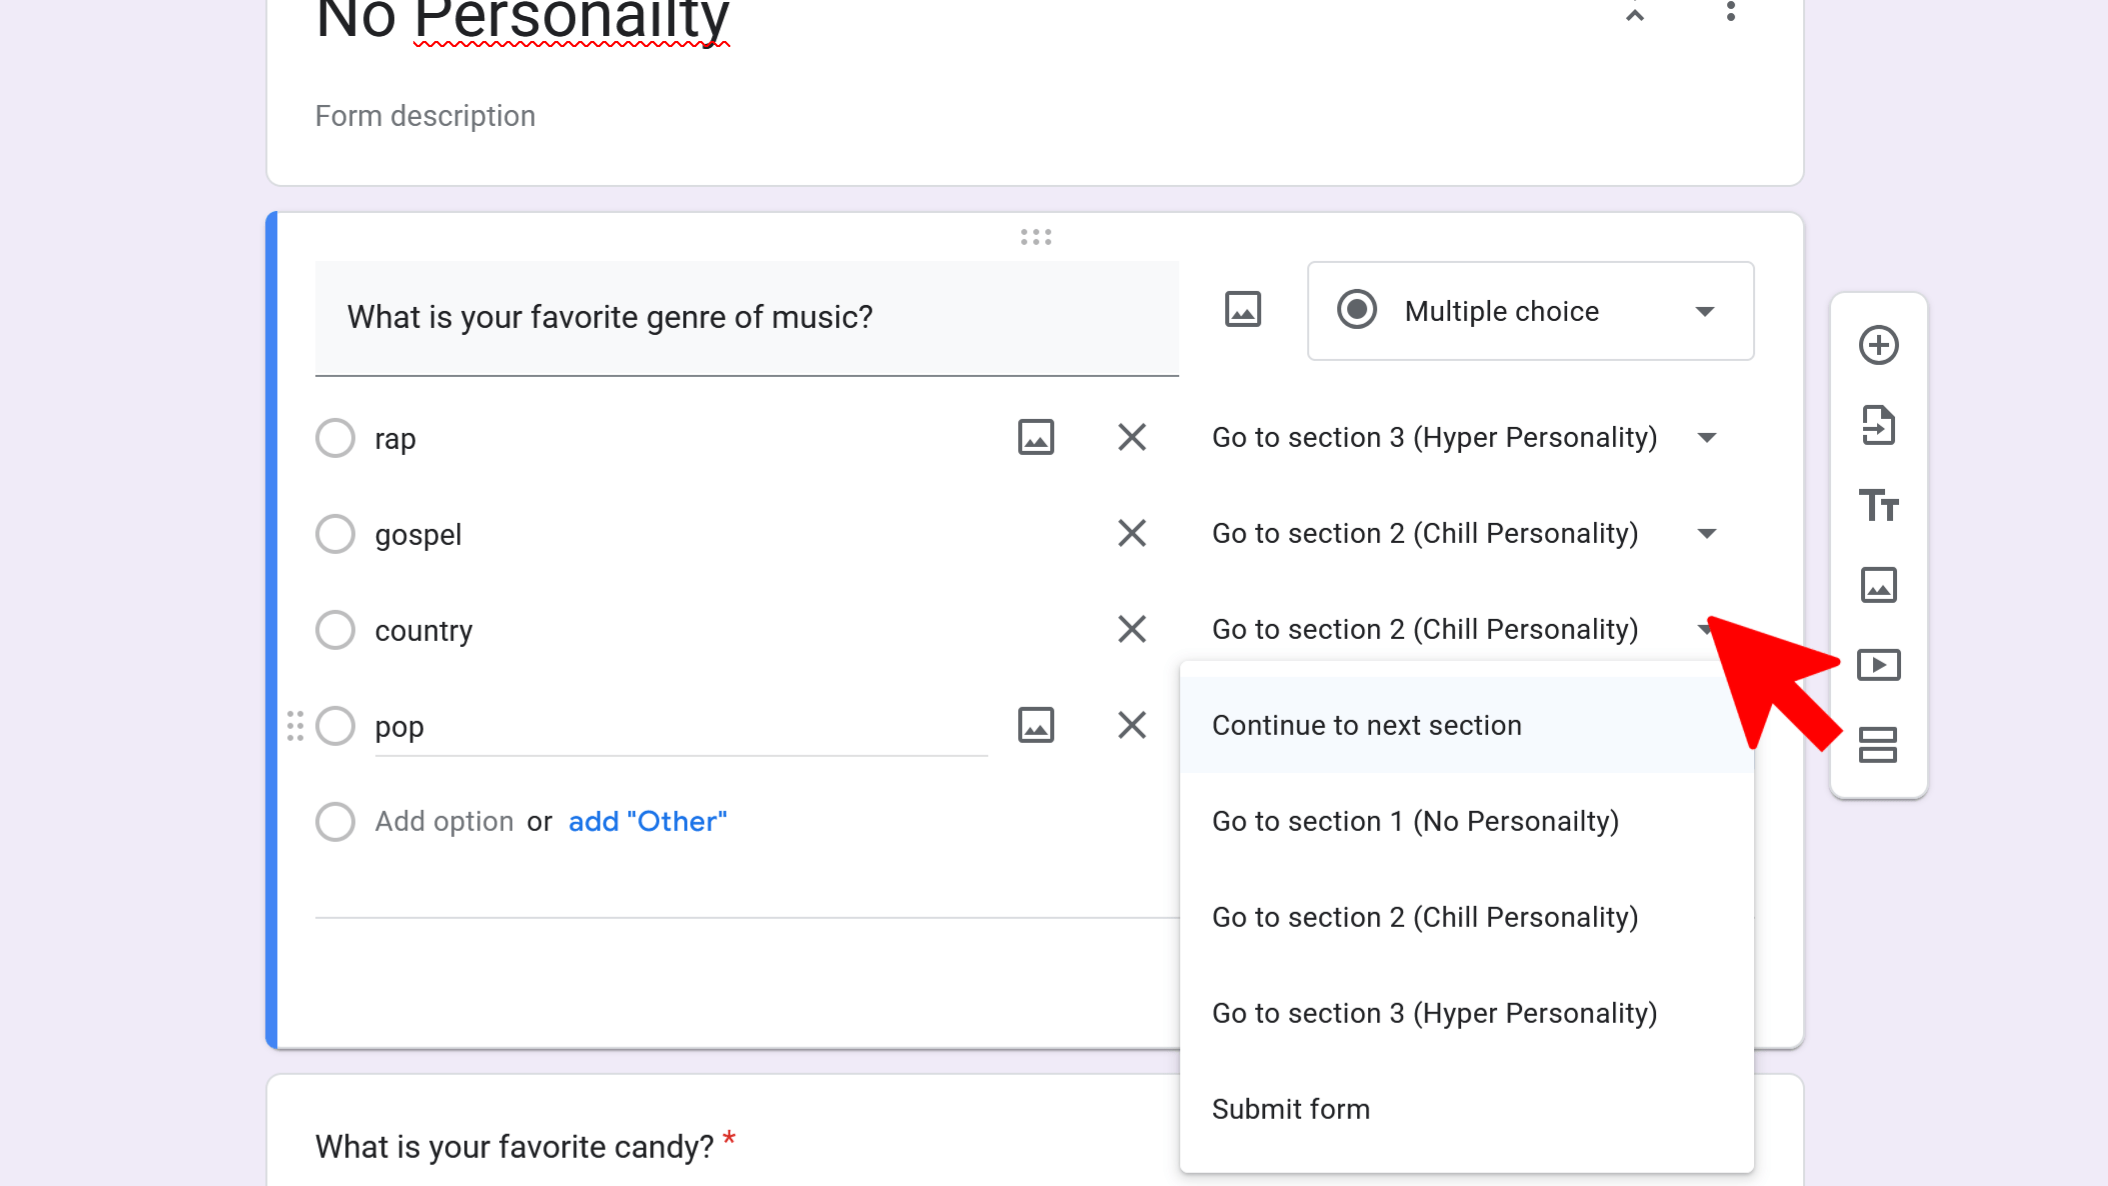Click the Add section icon
This screenshot has height=1186, width=2108.
[1878, 745]
